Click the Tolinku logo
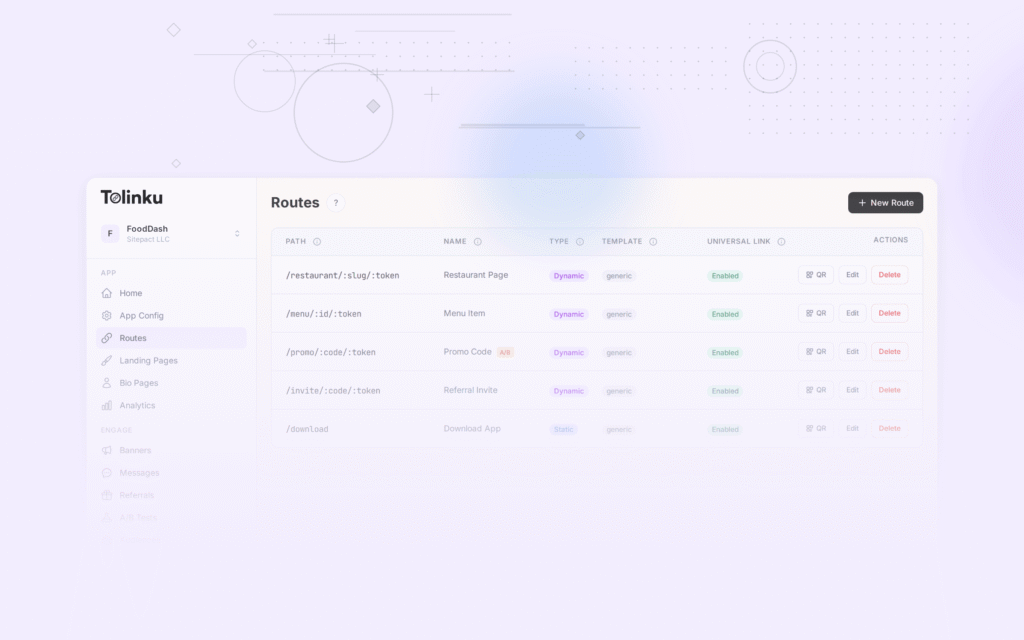This screenshot has width=1024, height=640. pos(131,197)
